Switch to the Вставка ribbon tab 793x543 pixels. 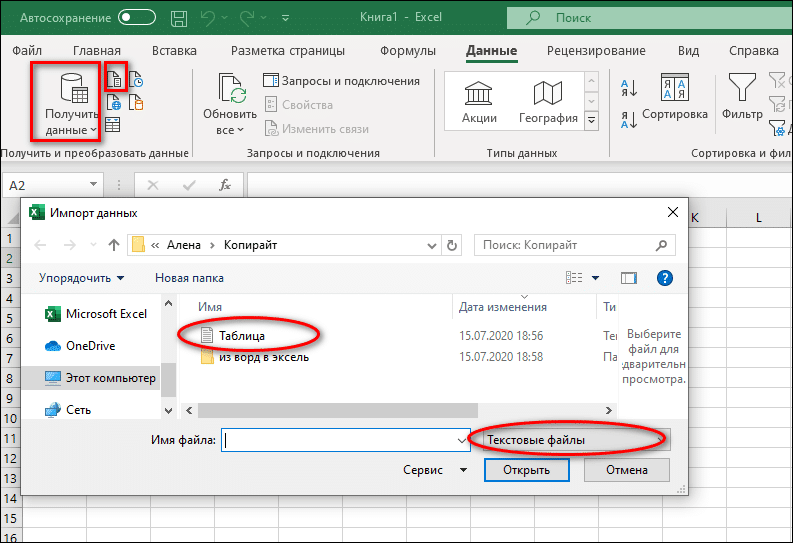point(175,51)
